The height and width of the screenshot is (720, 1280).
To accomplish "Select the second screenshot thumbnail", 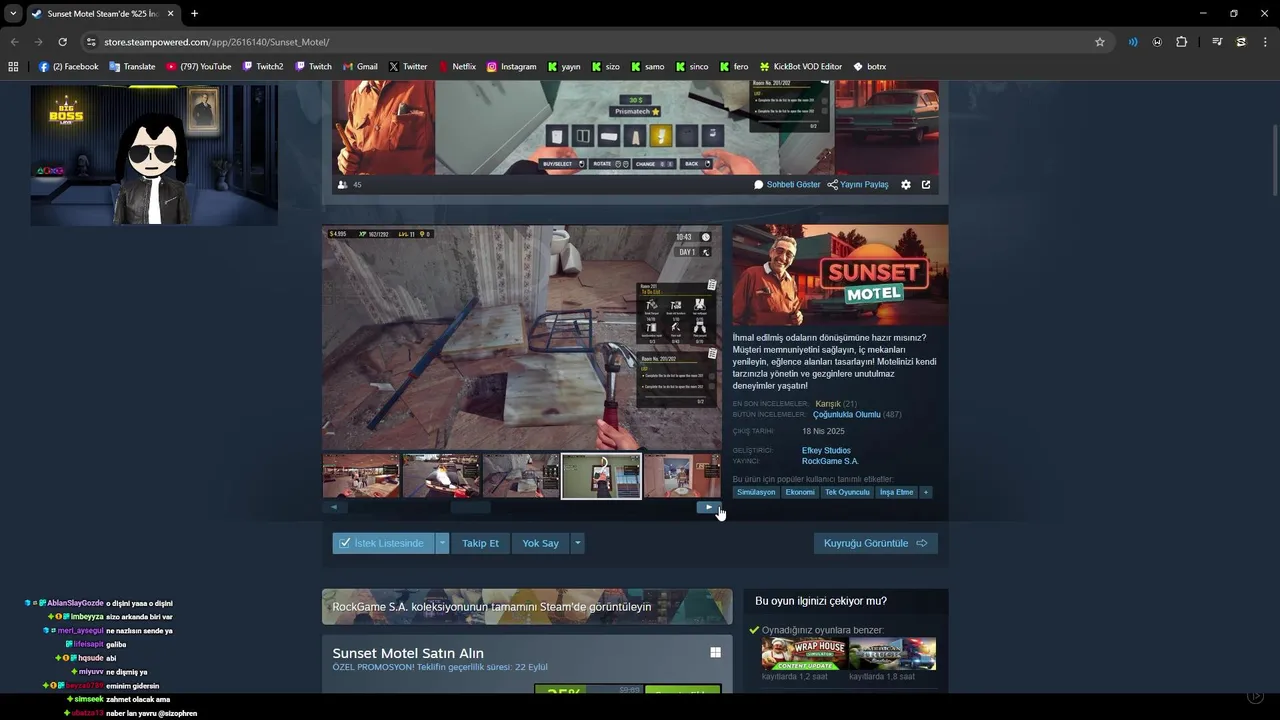I will (x=441, y=476).
